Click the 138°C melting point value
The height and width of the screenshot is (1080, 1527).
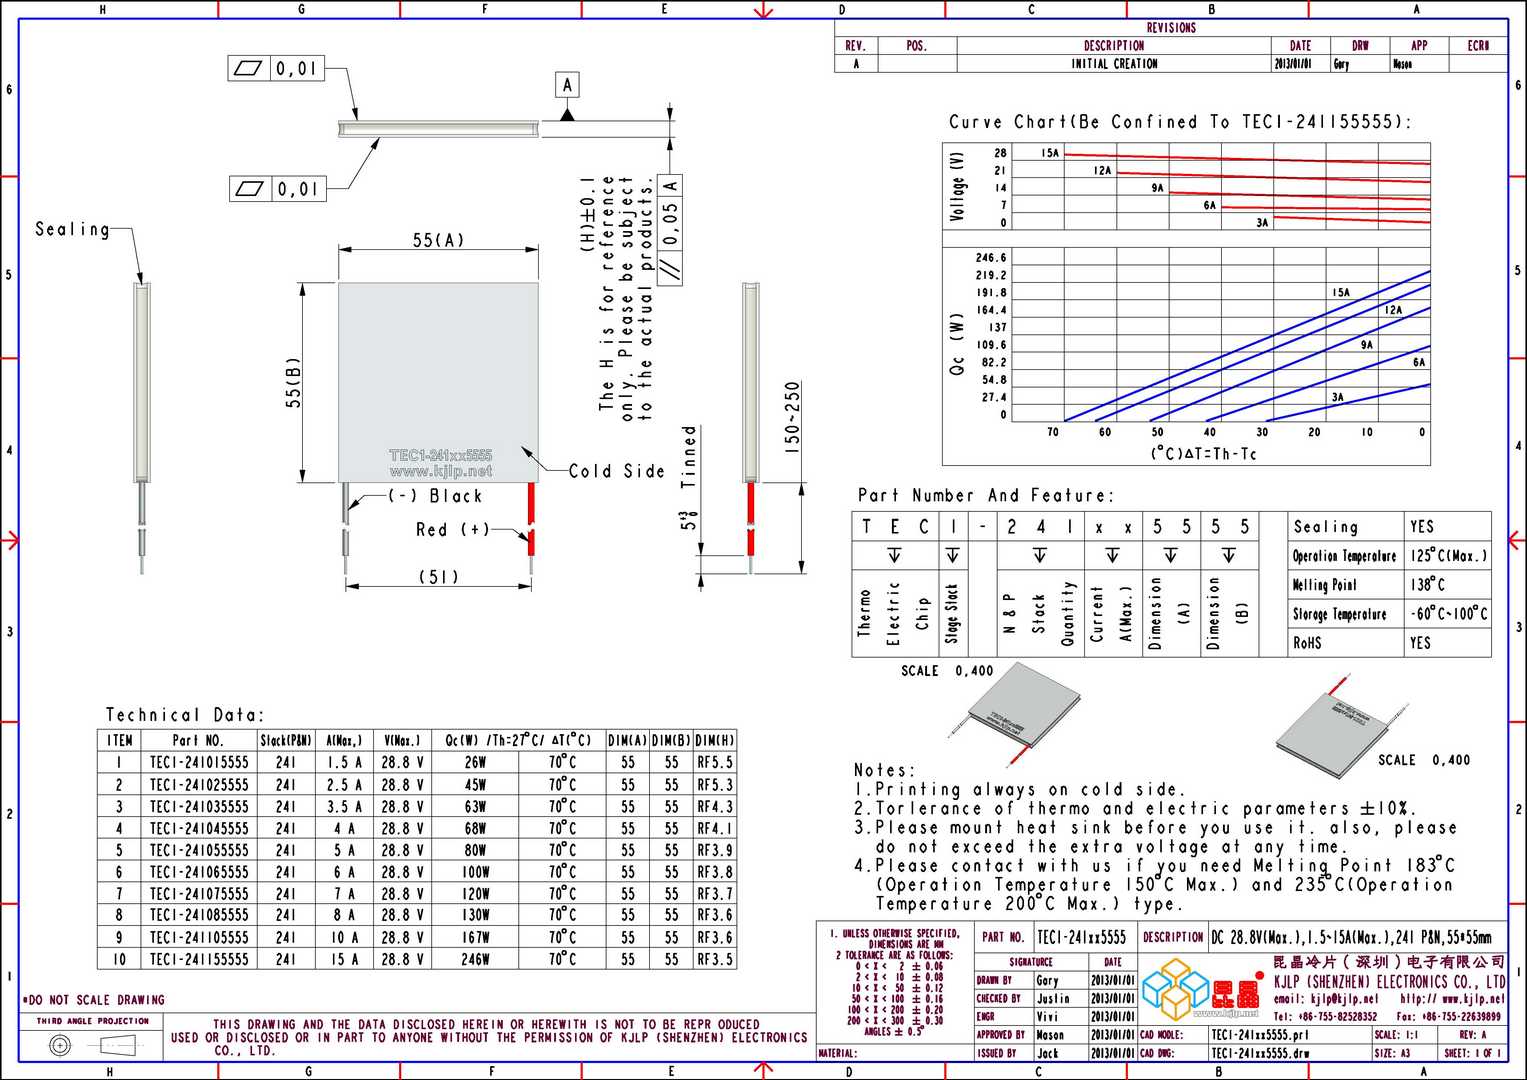(x=1428, y=584)
